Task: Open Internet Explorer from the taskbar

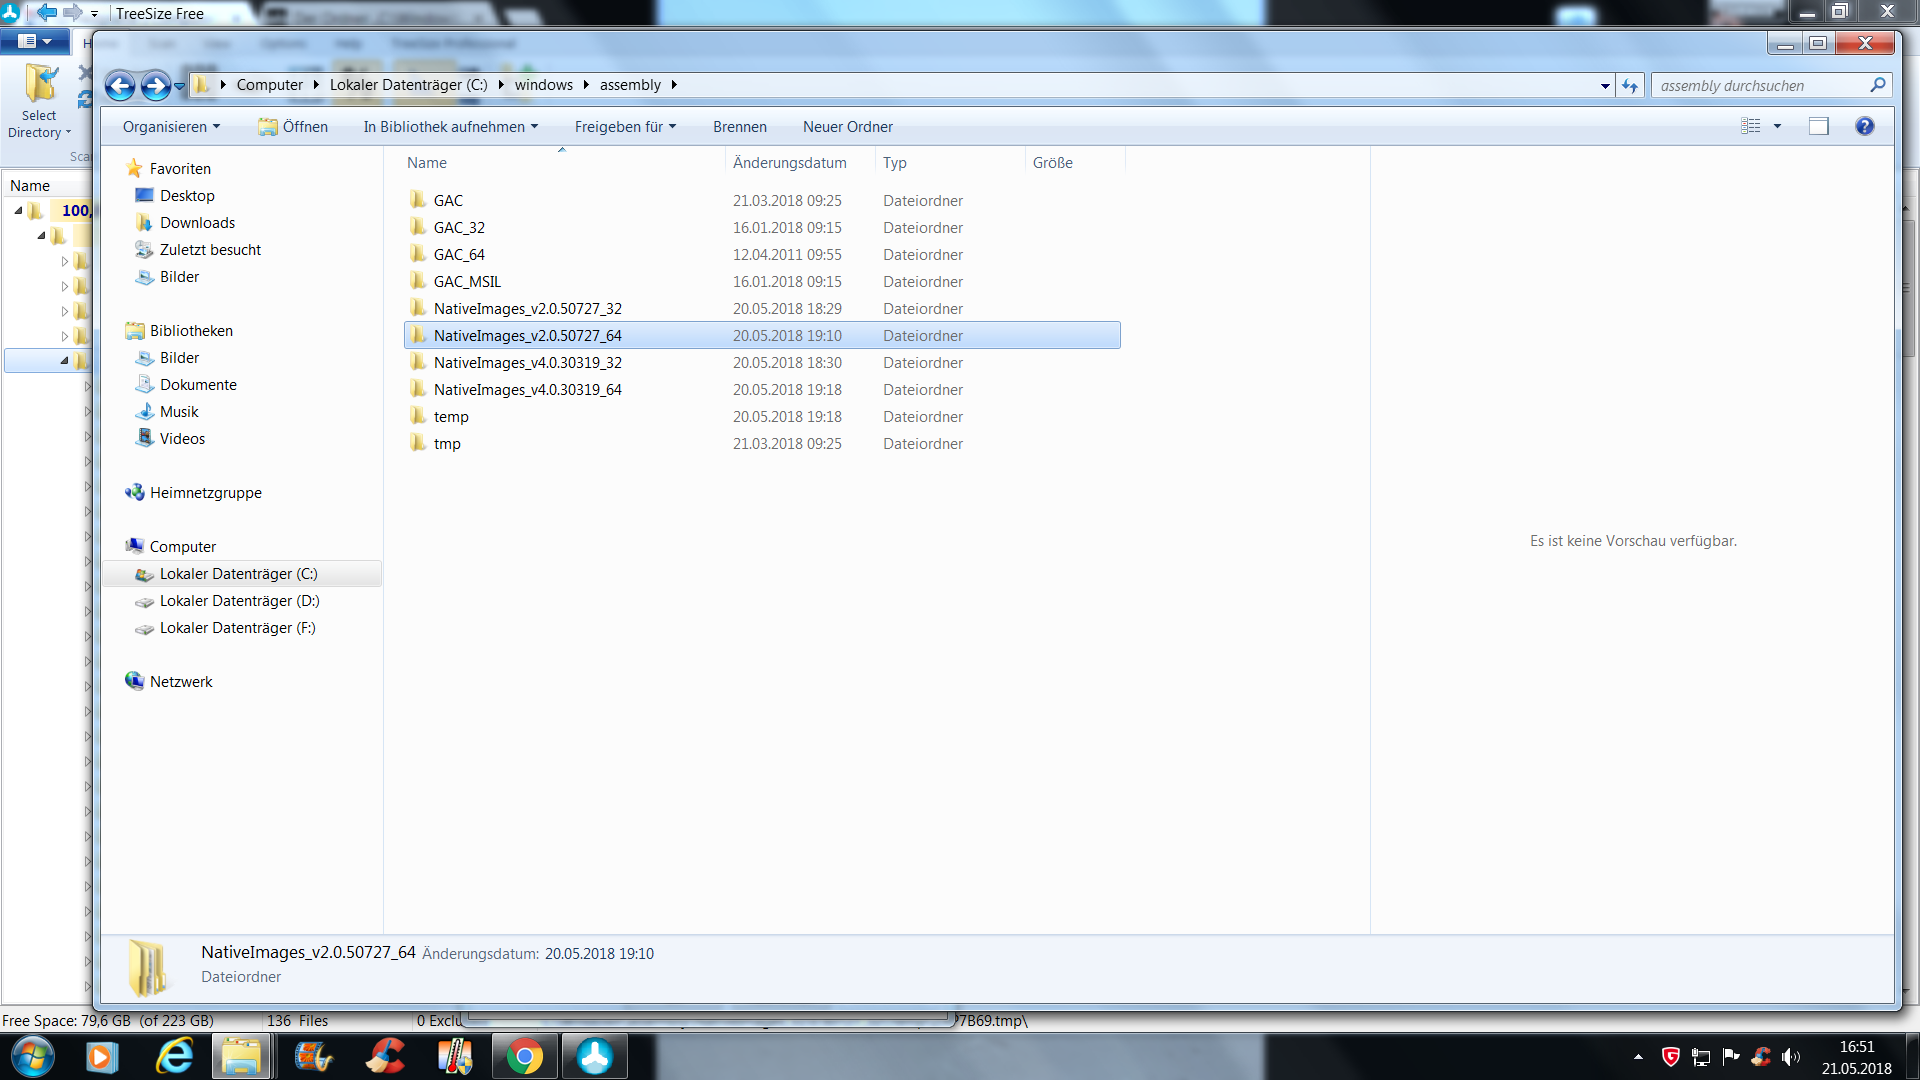Action: [x=175, y=1056]
